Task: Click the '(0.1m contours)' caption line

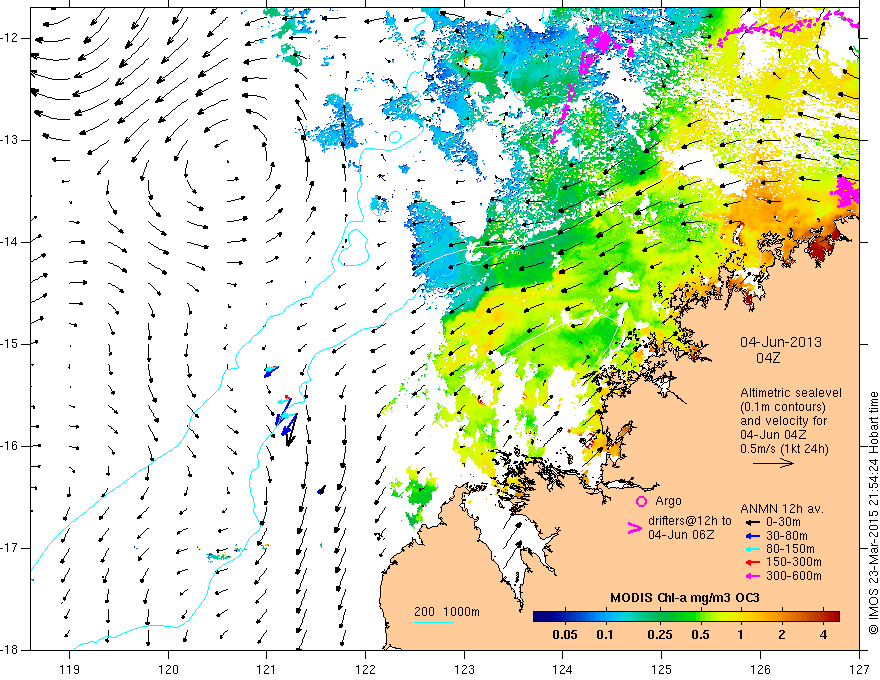Action: pyautogui.click(x=783, y=407)
